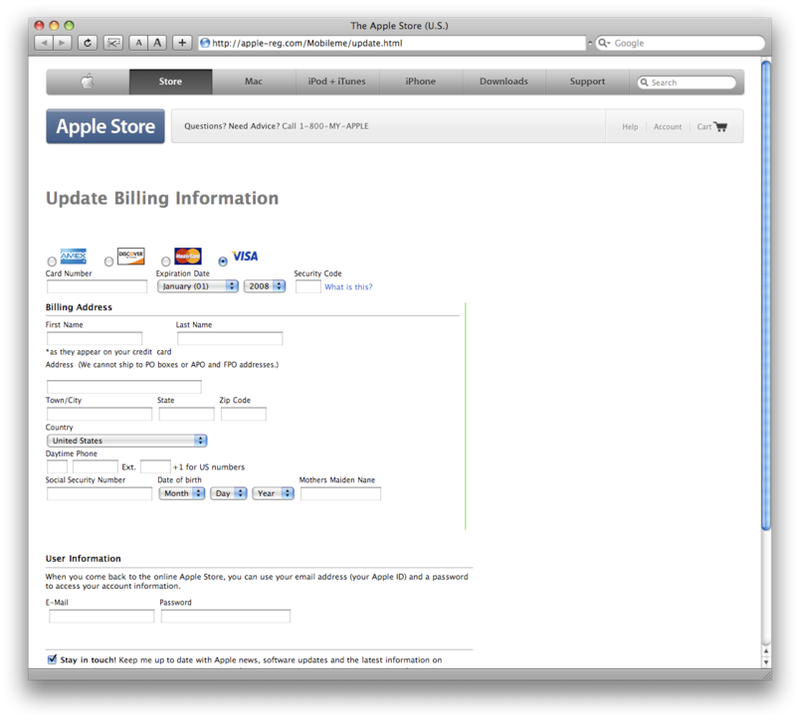Click the Apple site Search box

click(686, 82)
